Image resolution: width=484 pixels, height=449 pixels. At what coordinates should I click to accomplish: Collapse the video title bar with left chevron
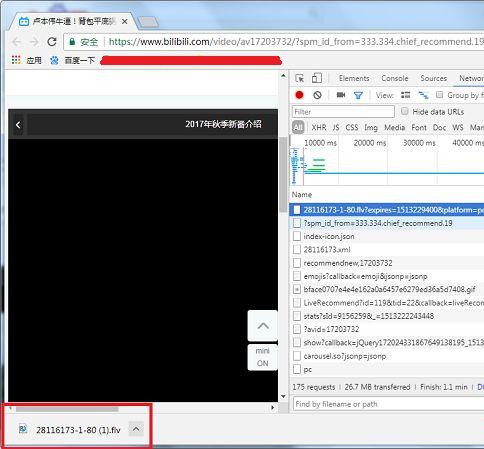coord(18,125)
